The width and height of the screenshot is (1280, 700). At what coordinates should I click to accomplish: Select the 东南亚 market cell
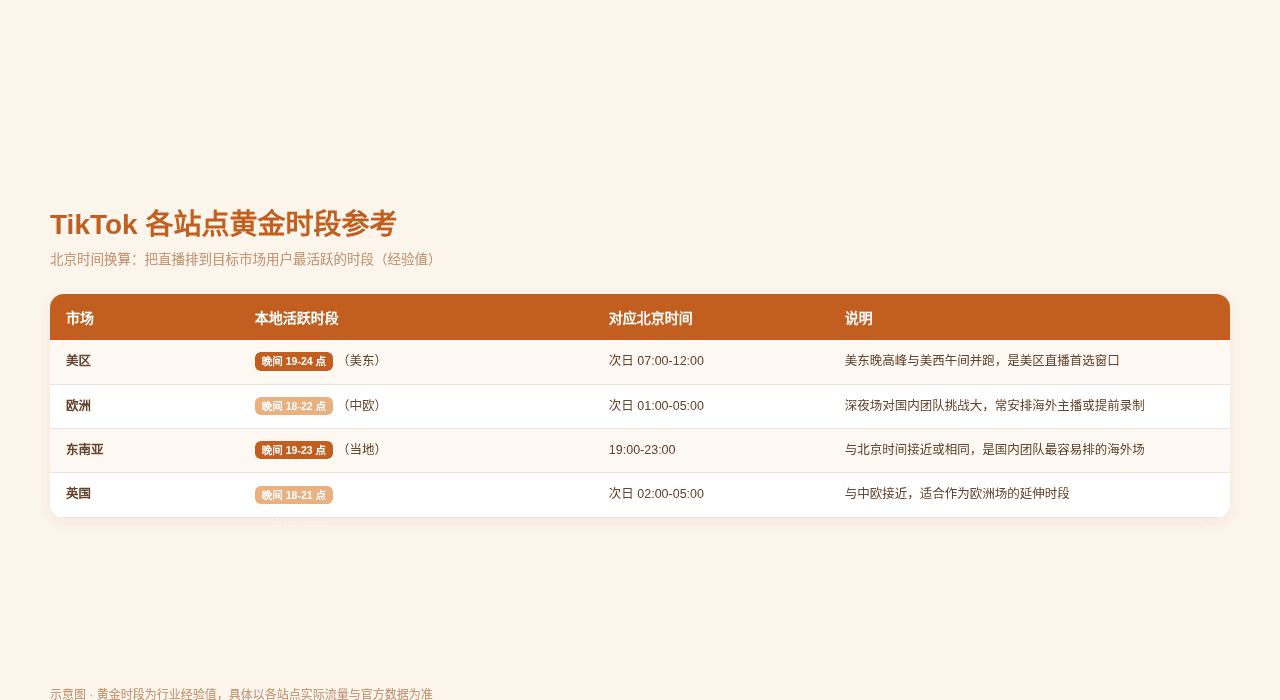pos(85,450)
